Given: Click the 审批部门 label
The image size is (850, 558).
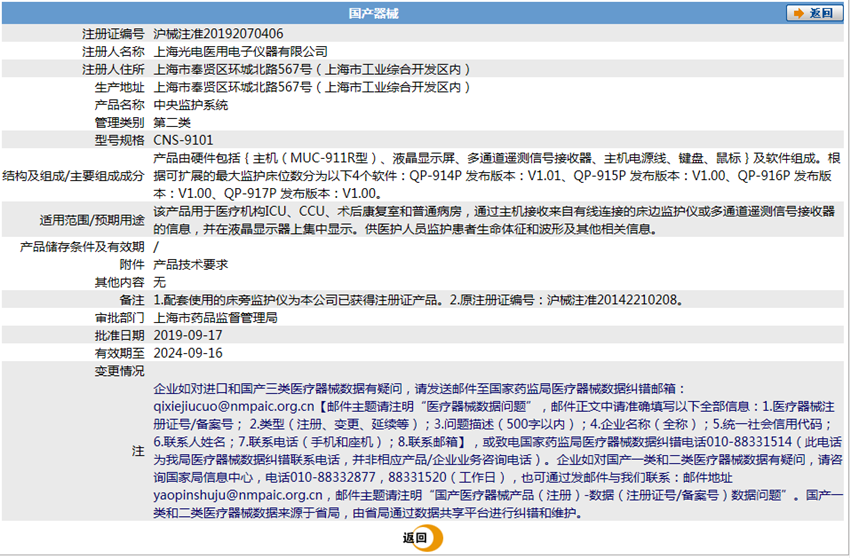Looking at the screenshot, I should 120,318.
